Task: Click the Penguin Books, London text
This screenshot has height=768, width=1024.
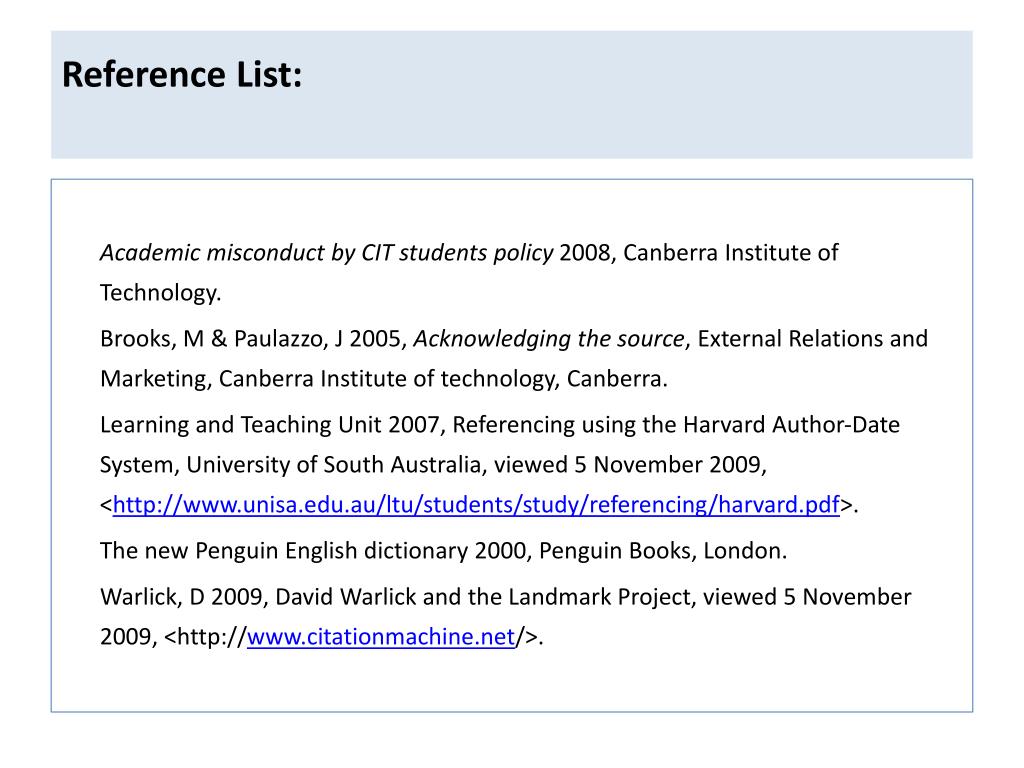Action: click(x=663, y=551)
